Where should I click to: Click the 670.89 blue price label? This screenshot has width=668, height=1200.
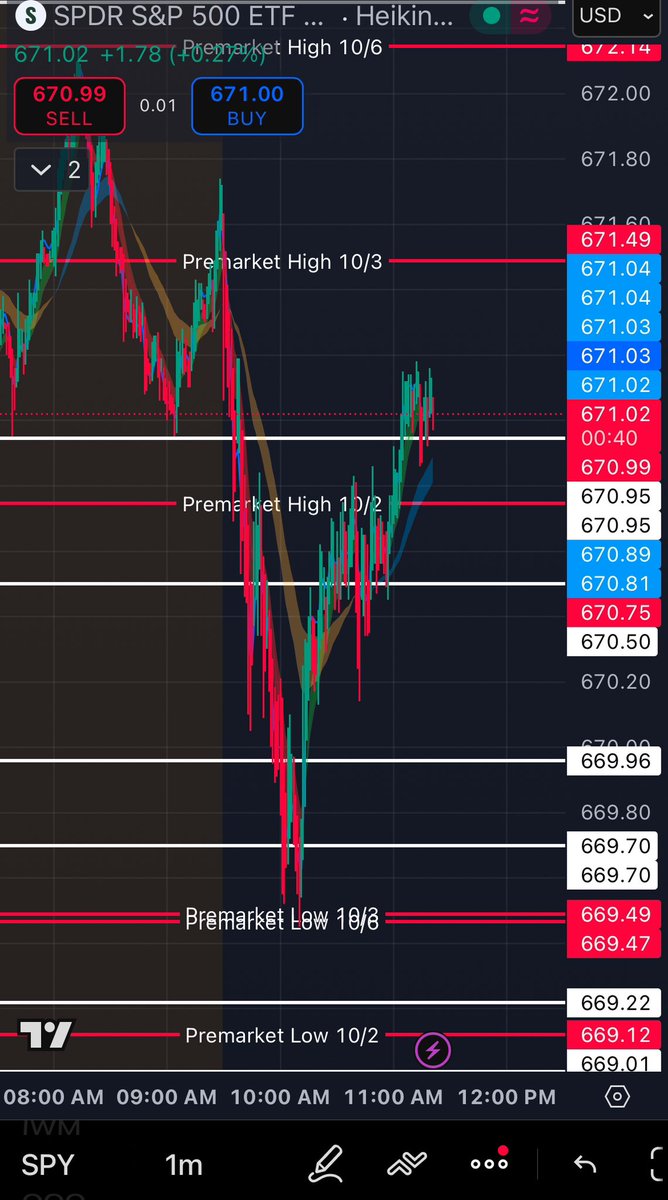coord(614,555)
